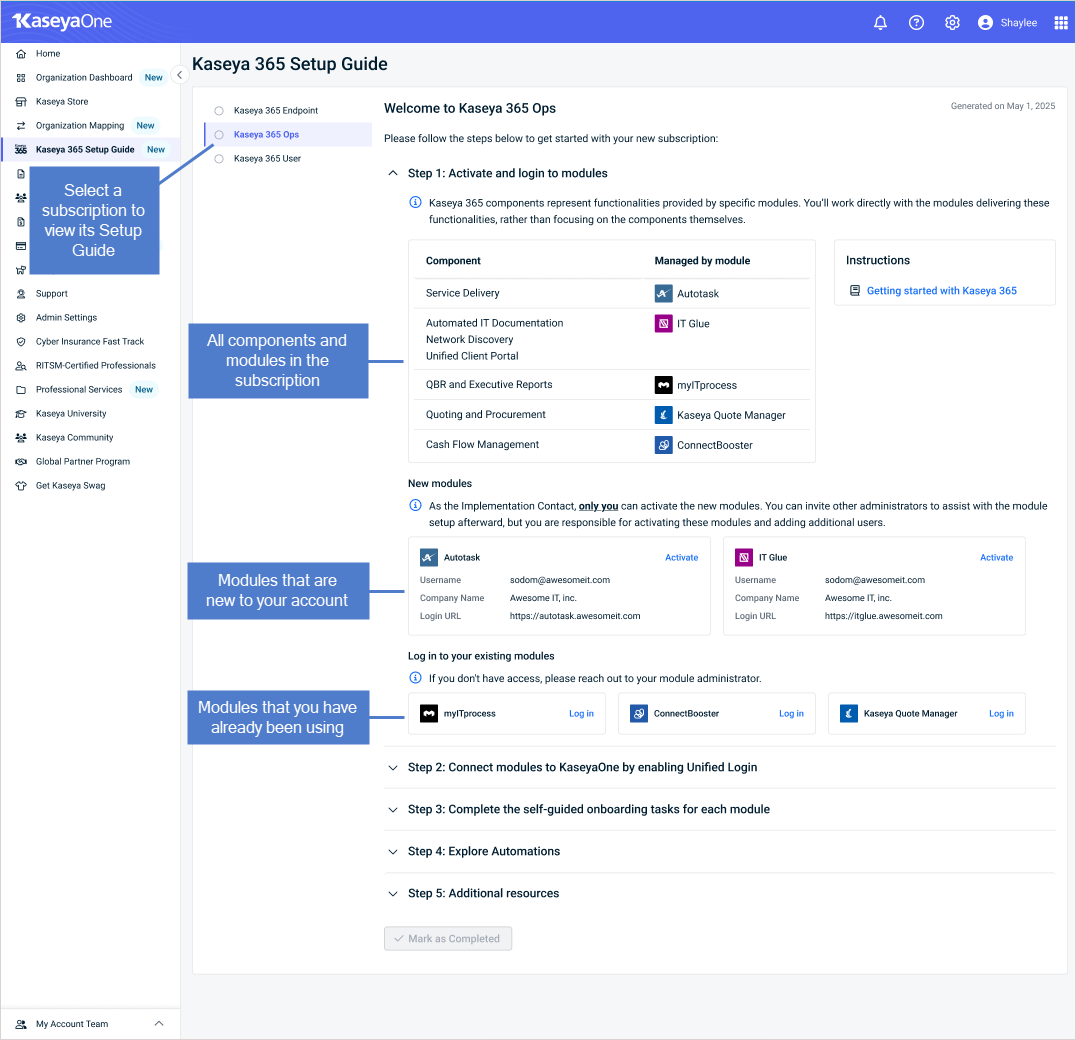Click the Autotask icon in component table

pos(663,294)
